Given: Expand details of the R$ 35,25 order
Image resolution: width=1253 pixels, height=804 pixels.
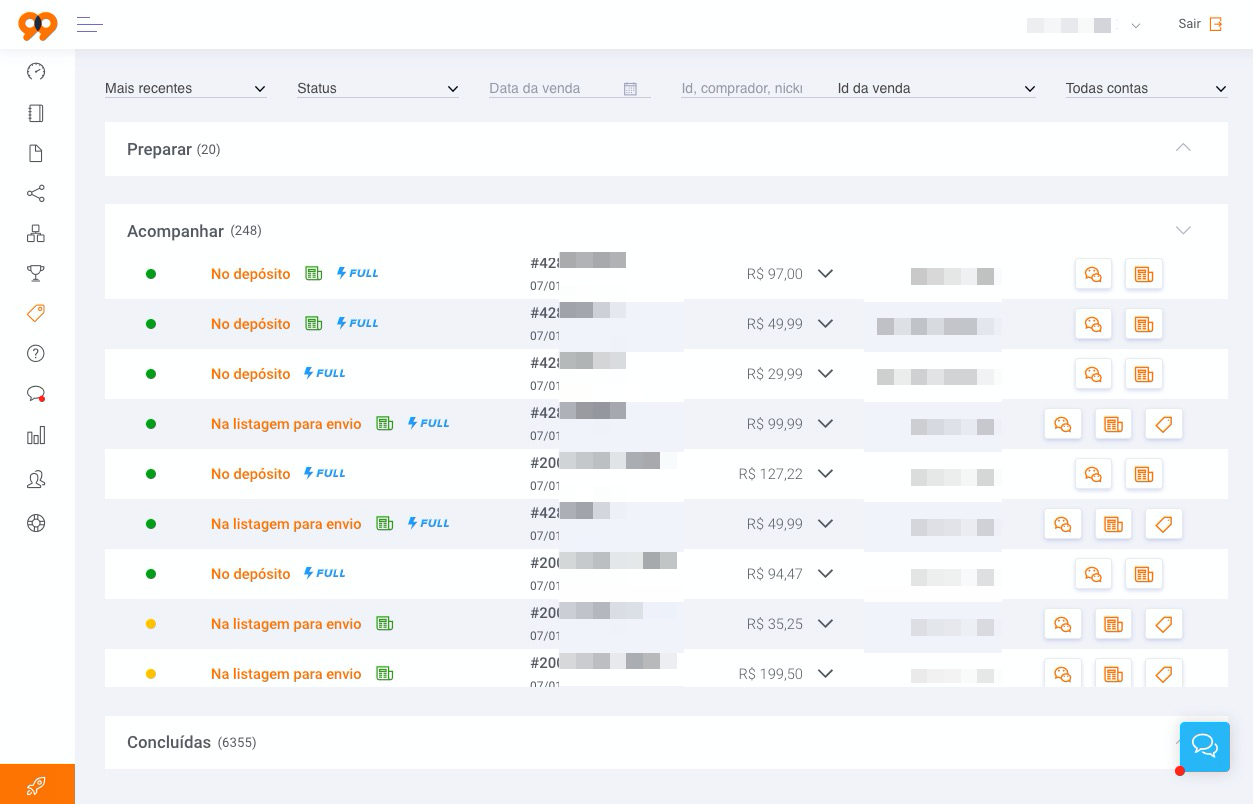Looking at the screenshot, I should point(825,623).
